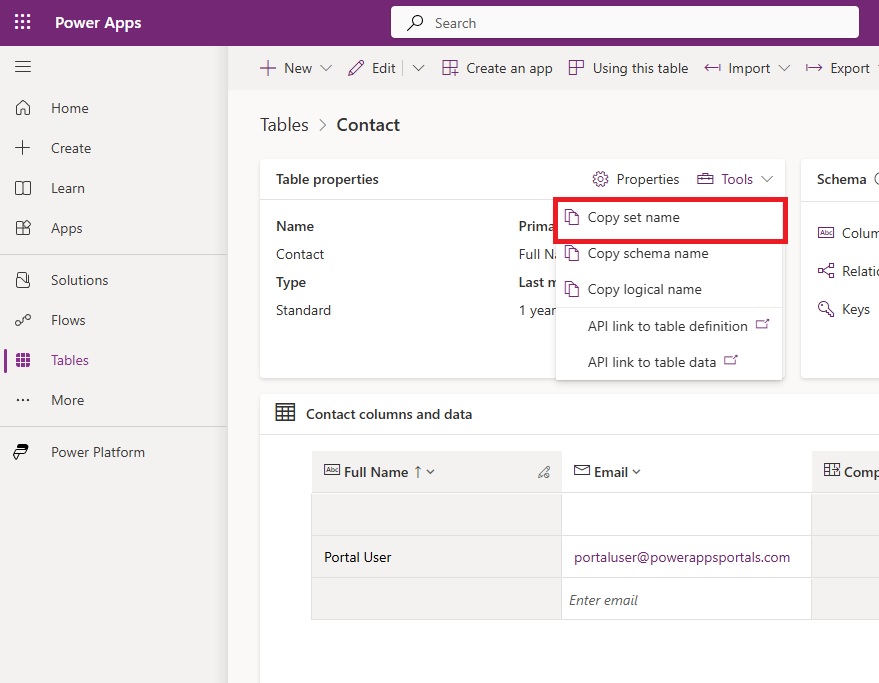Open Apps page from sidebar
879x683 pixels.
coord(67,228)
